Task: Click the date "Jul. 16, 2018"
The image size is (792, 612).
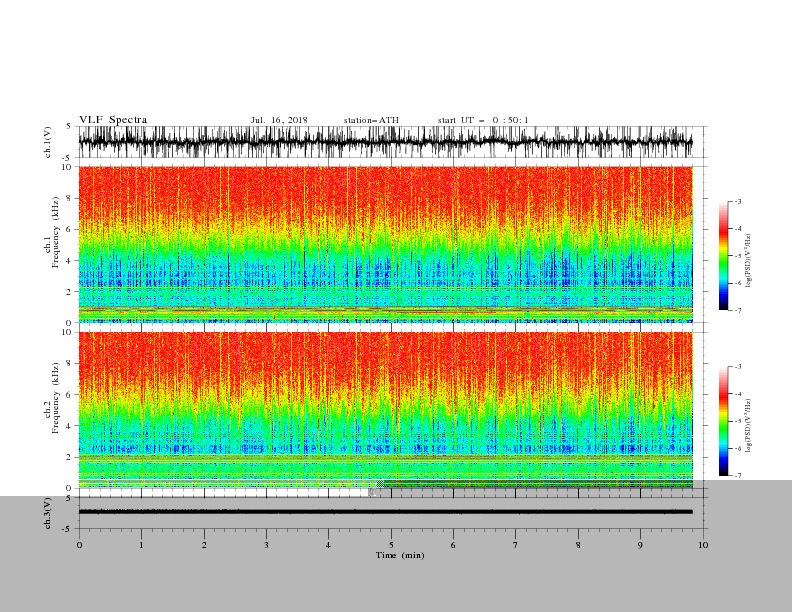Action: pyautogui.click(x=279, y=120)
